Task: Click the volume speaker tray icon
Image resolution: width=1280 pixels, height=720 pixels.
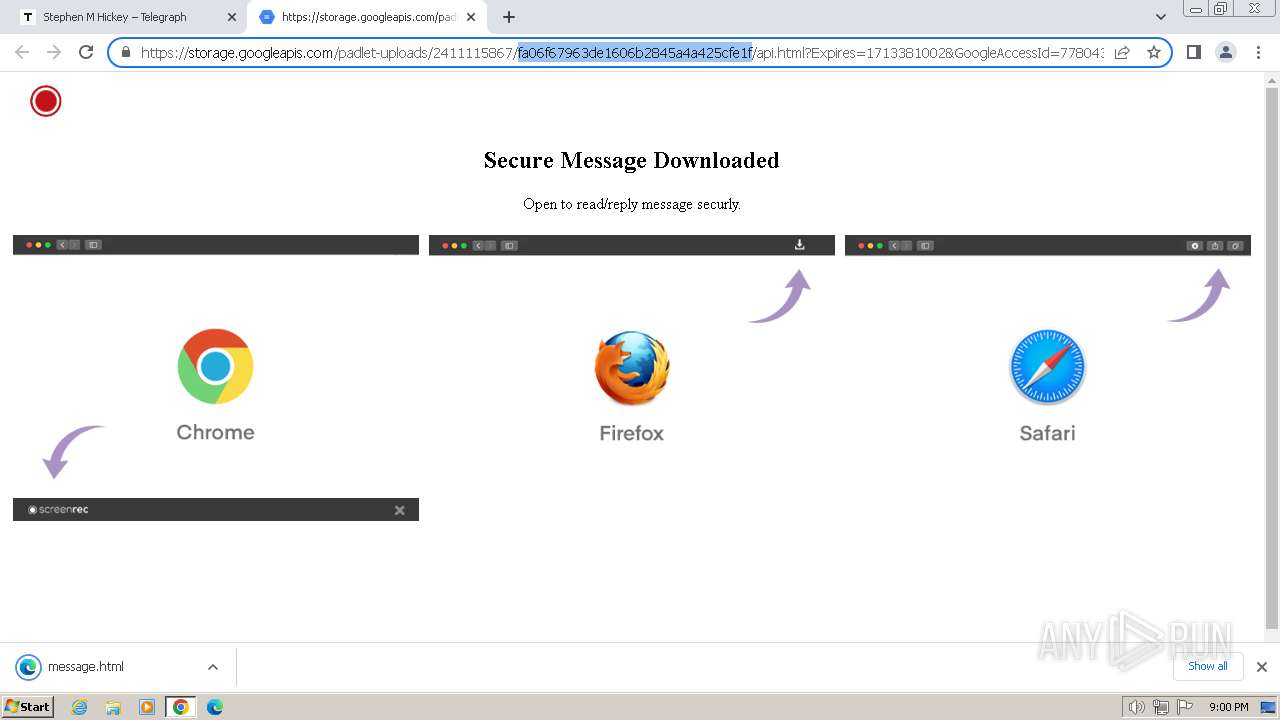Action: click(x=1137, y=707)
